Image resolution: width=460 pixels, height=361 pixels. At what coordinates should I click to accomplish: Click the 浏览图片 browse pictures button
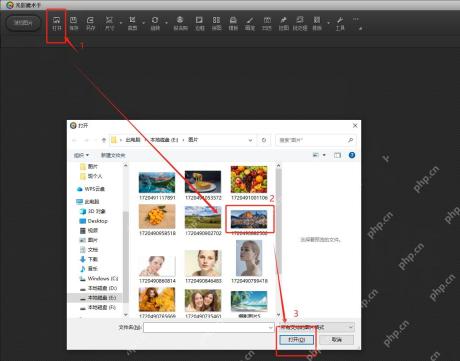point(23,23)
